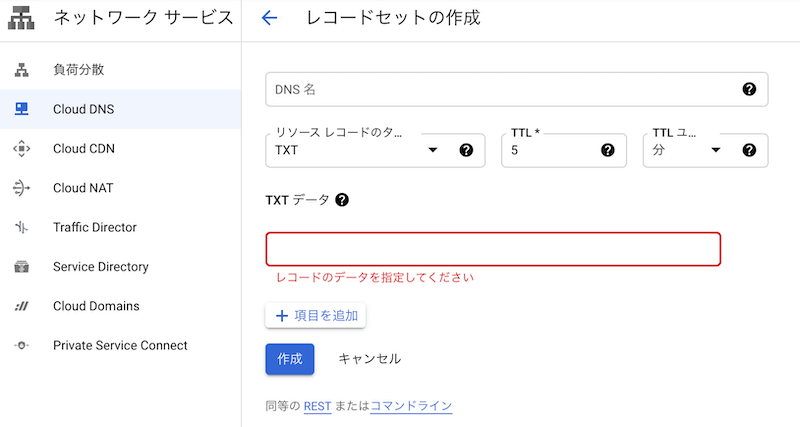Open Traffic Director from sidebar
This screenshot has height=427, width=800.
pyautogui.click(x=95, y=227)
